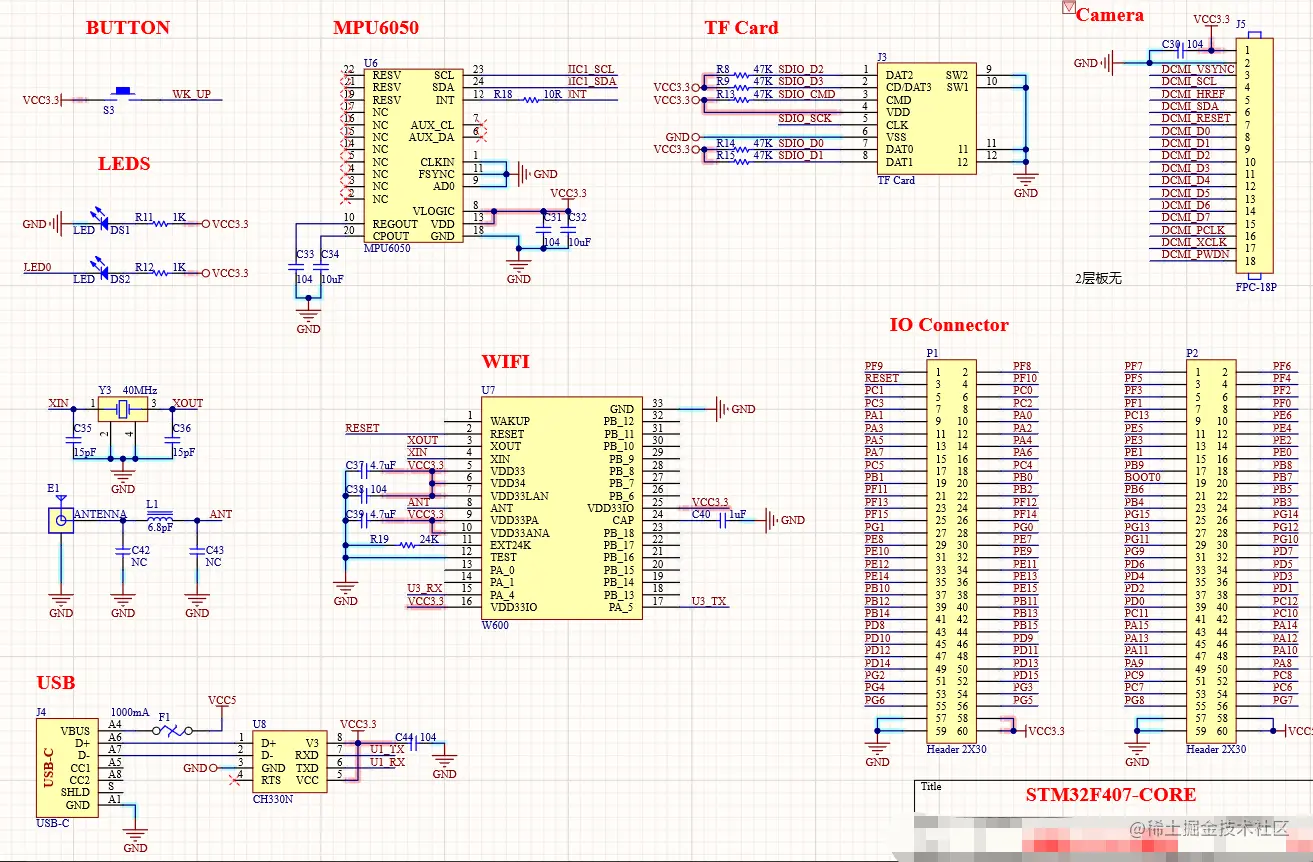This screenshot has width=1313, height=862.
Task: Click the LEDS section title
Action: (x=124, y=164)
